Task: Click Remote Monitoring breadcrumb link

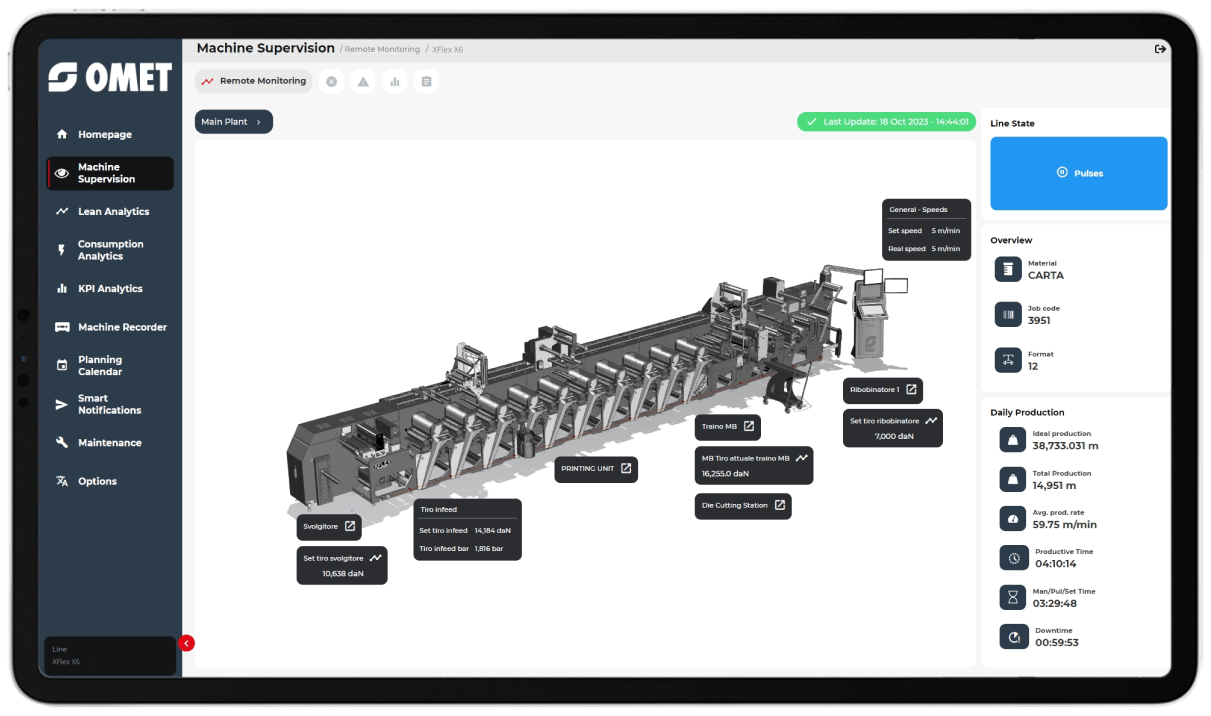Action: pos(382,49)
